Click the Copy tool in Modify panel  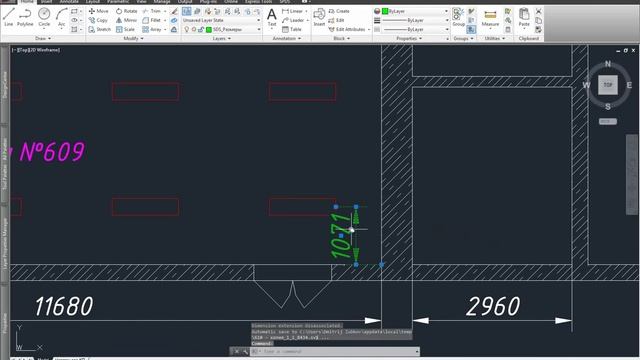click(98, 20)
